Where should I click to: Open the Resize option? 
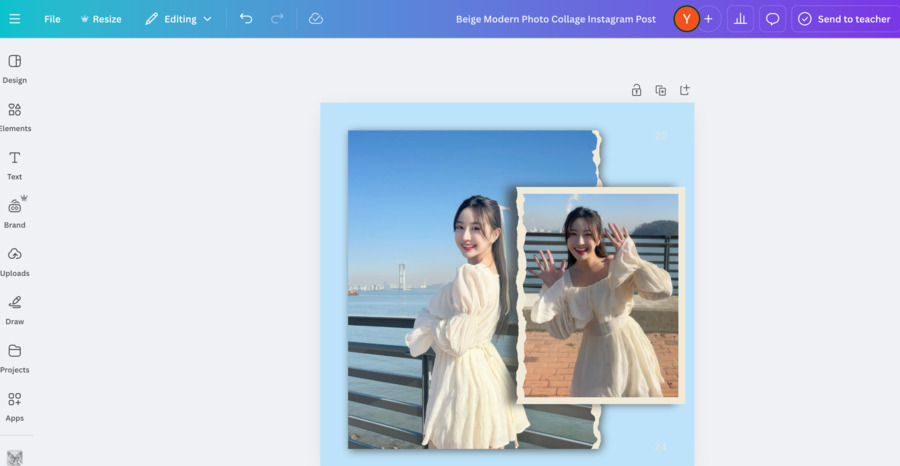pyautogui.click(x=101, y=19)
